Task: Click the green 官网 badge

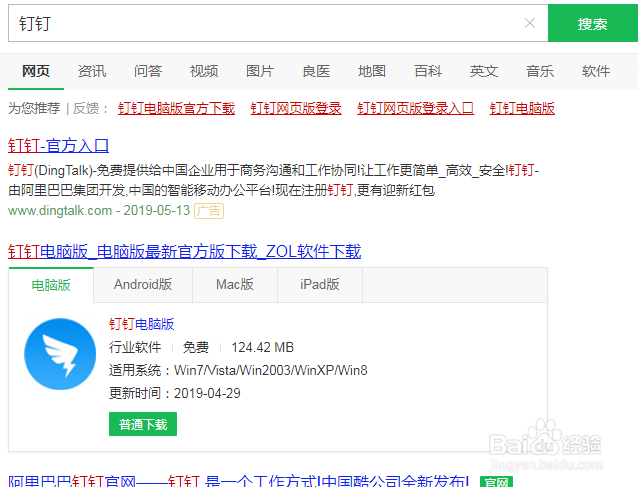Action: click(x=496, y=482)
